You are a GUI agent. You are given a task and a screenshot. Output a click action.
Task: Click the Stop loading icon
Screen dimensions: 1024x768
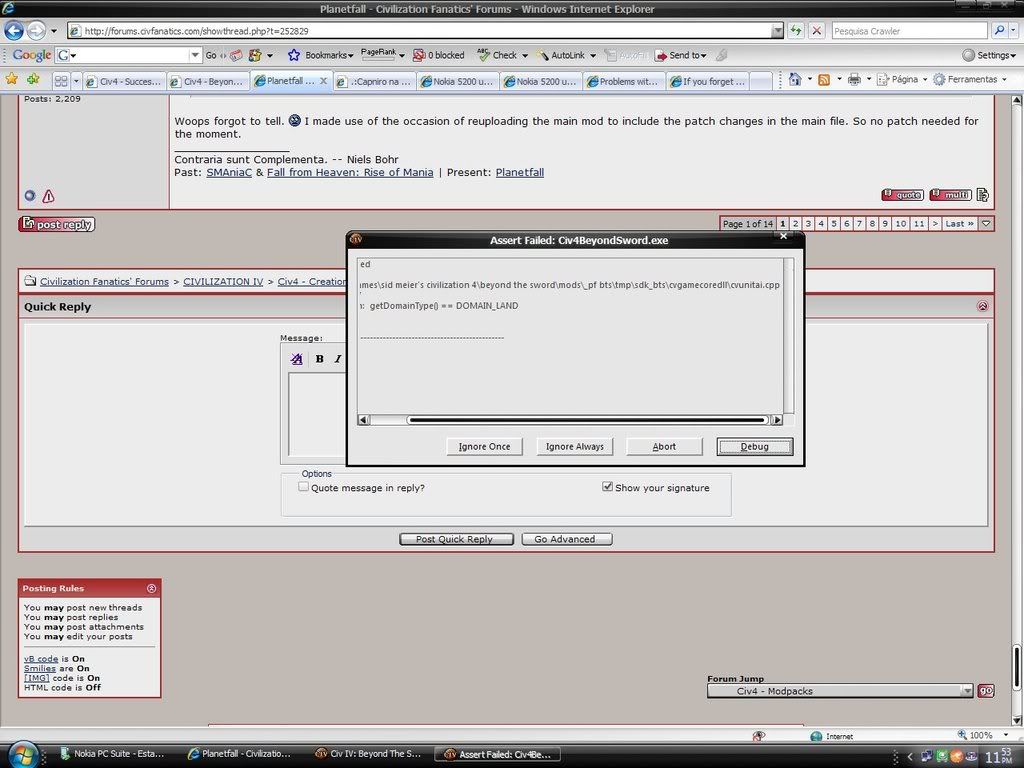[x=816, y=30]
